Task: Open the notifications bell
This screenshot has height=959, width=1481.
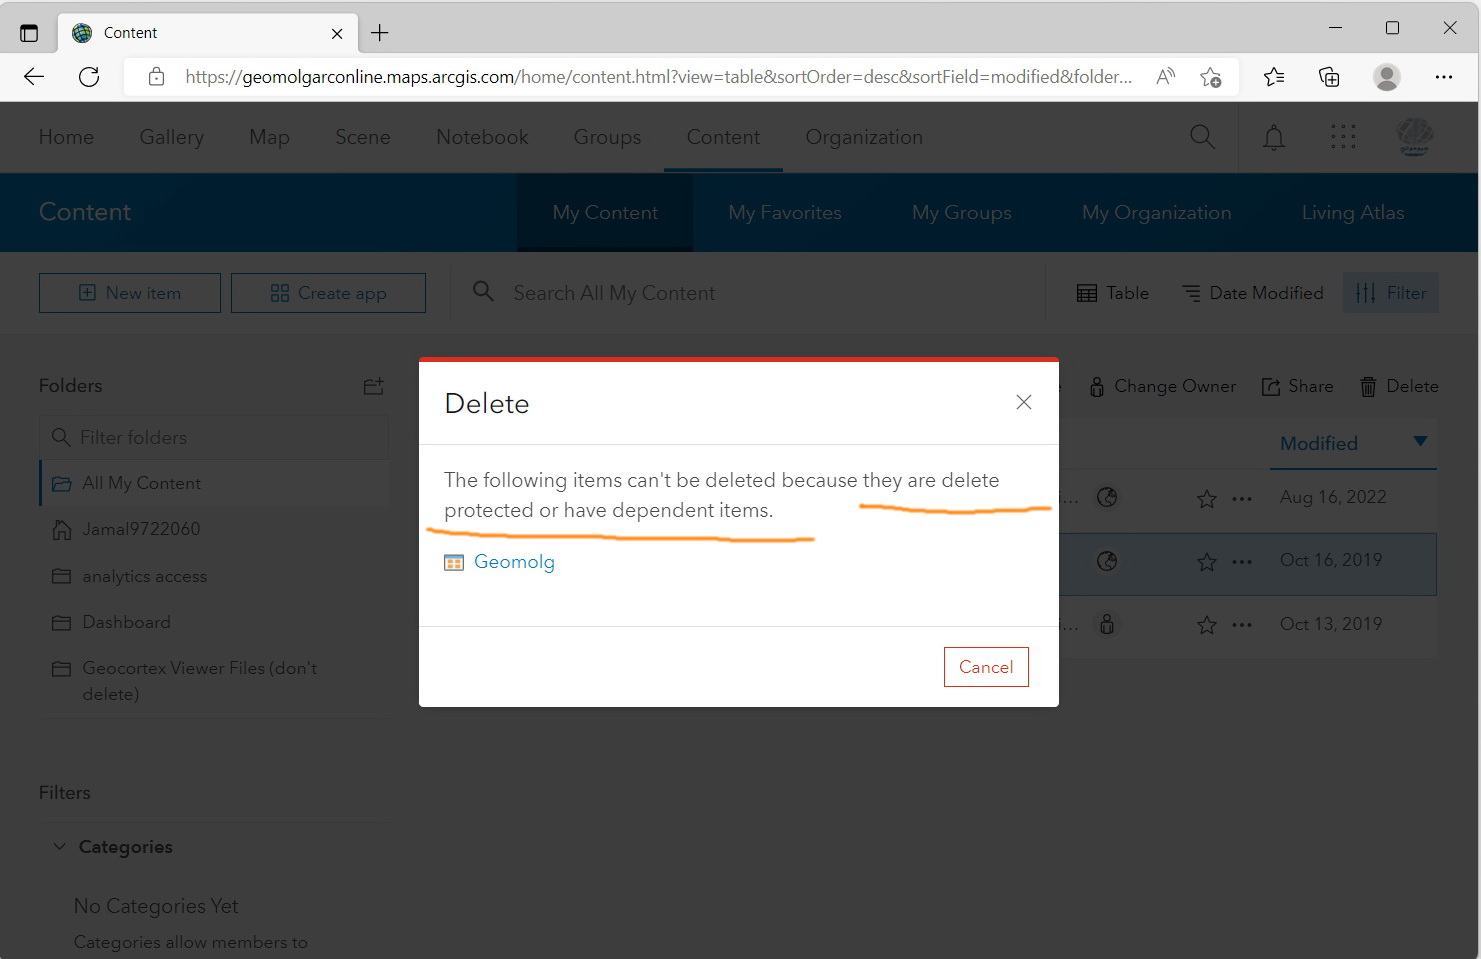Action: [1274, 137]
